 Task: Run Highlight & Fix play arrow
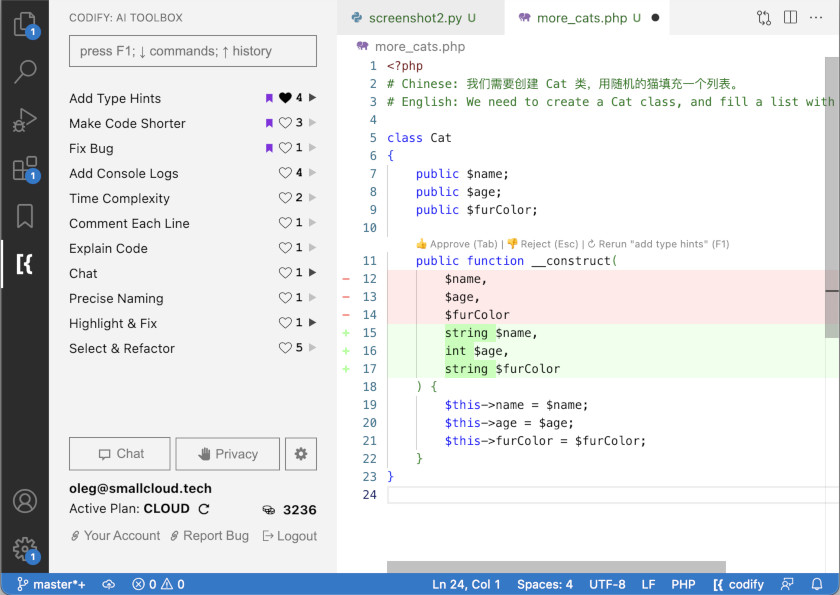(312, 322)
